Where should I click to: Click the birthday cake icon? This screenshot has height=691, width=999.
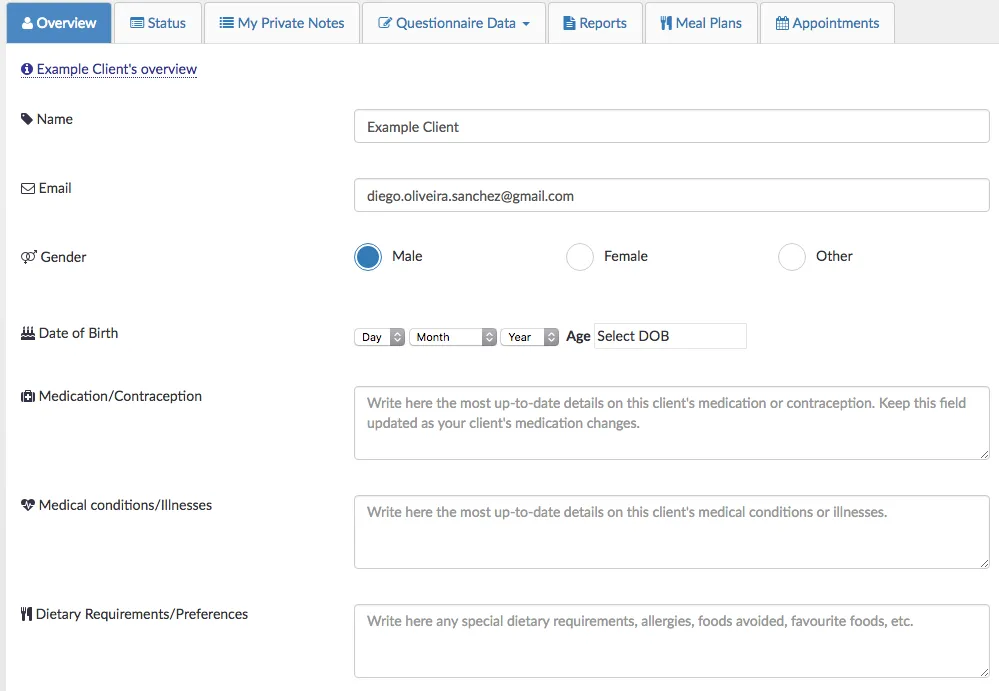point(28,333)
